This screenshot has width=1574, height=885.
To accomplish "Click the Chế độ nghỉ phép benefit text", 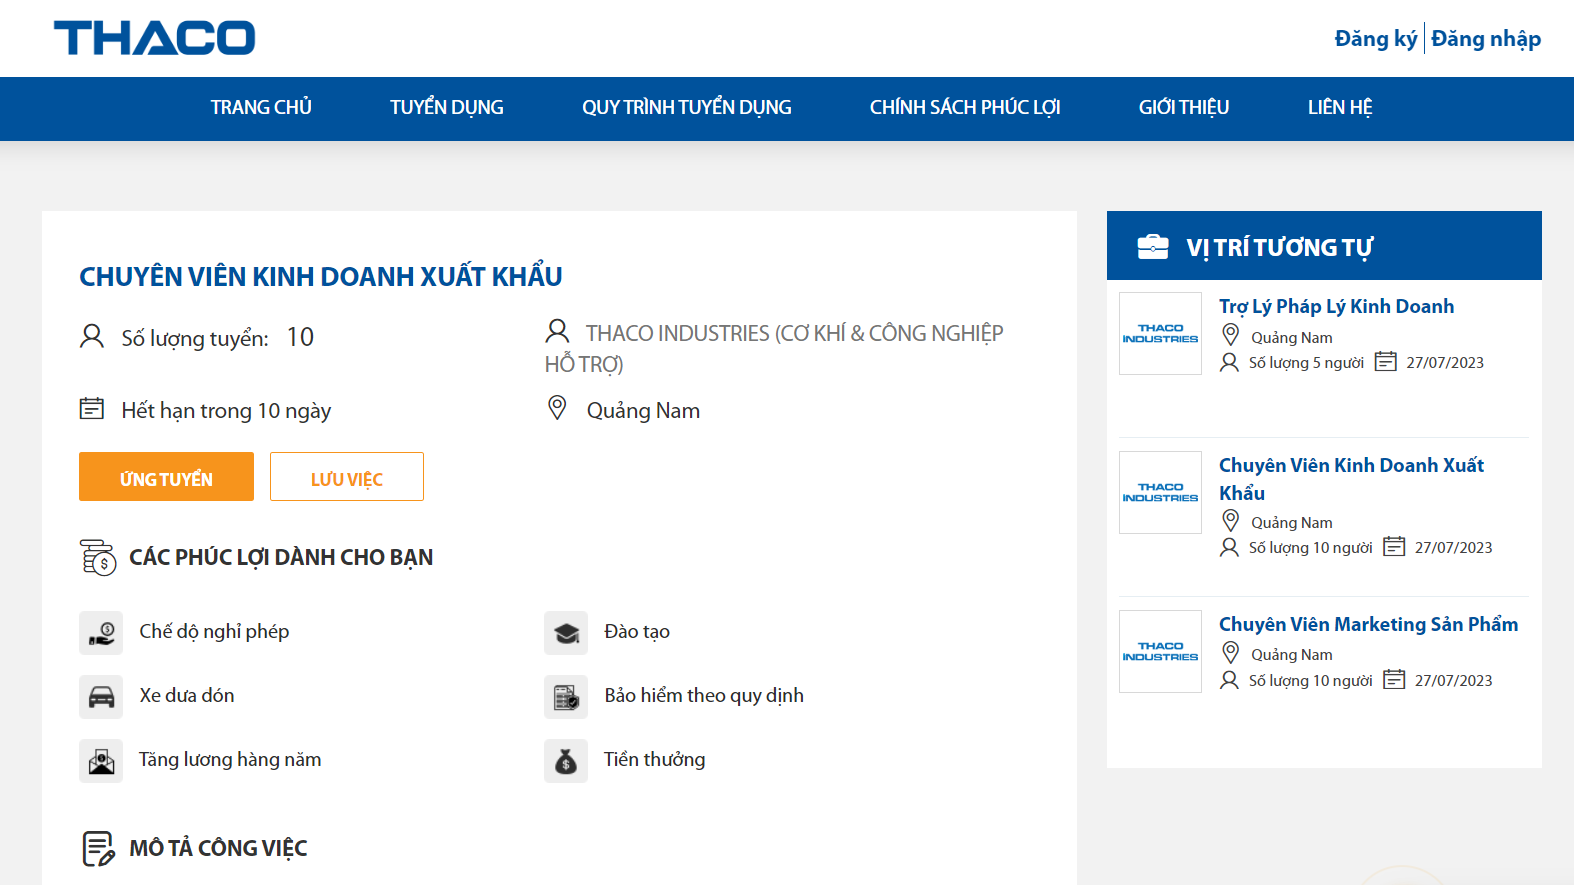I will click(x=214, y=631).
